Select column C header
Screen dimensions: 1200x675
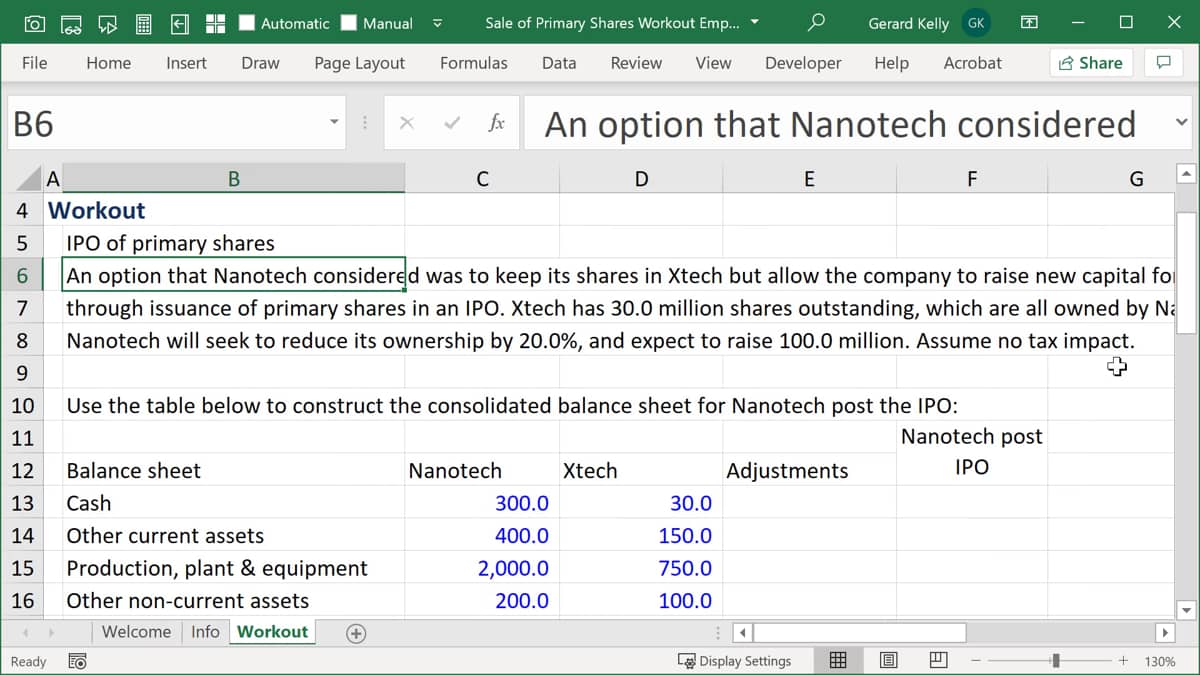click(x=482, y=179)
